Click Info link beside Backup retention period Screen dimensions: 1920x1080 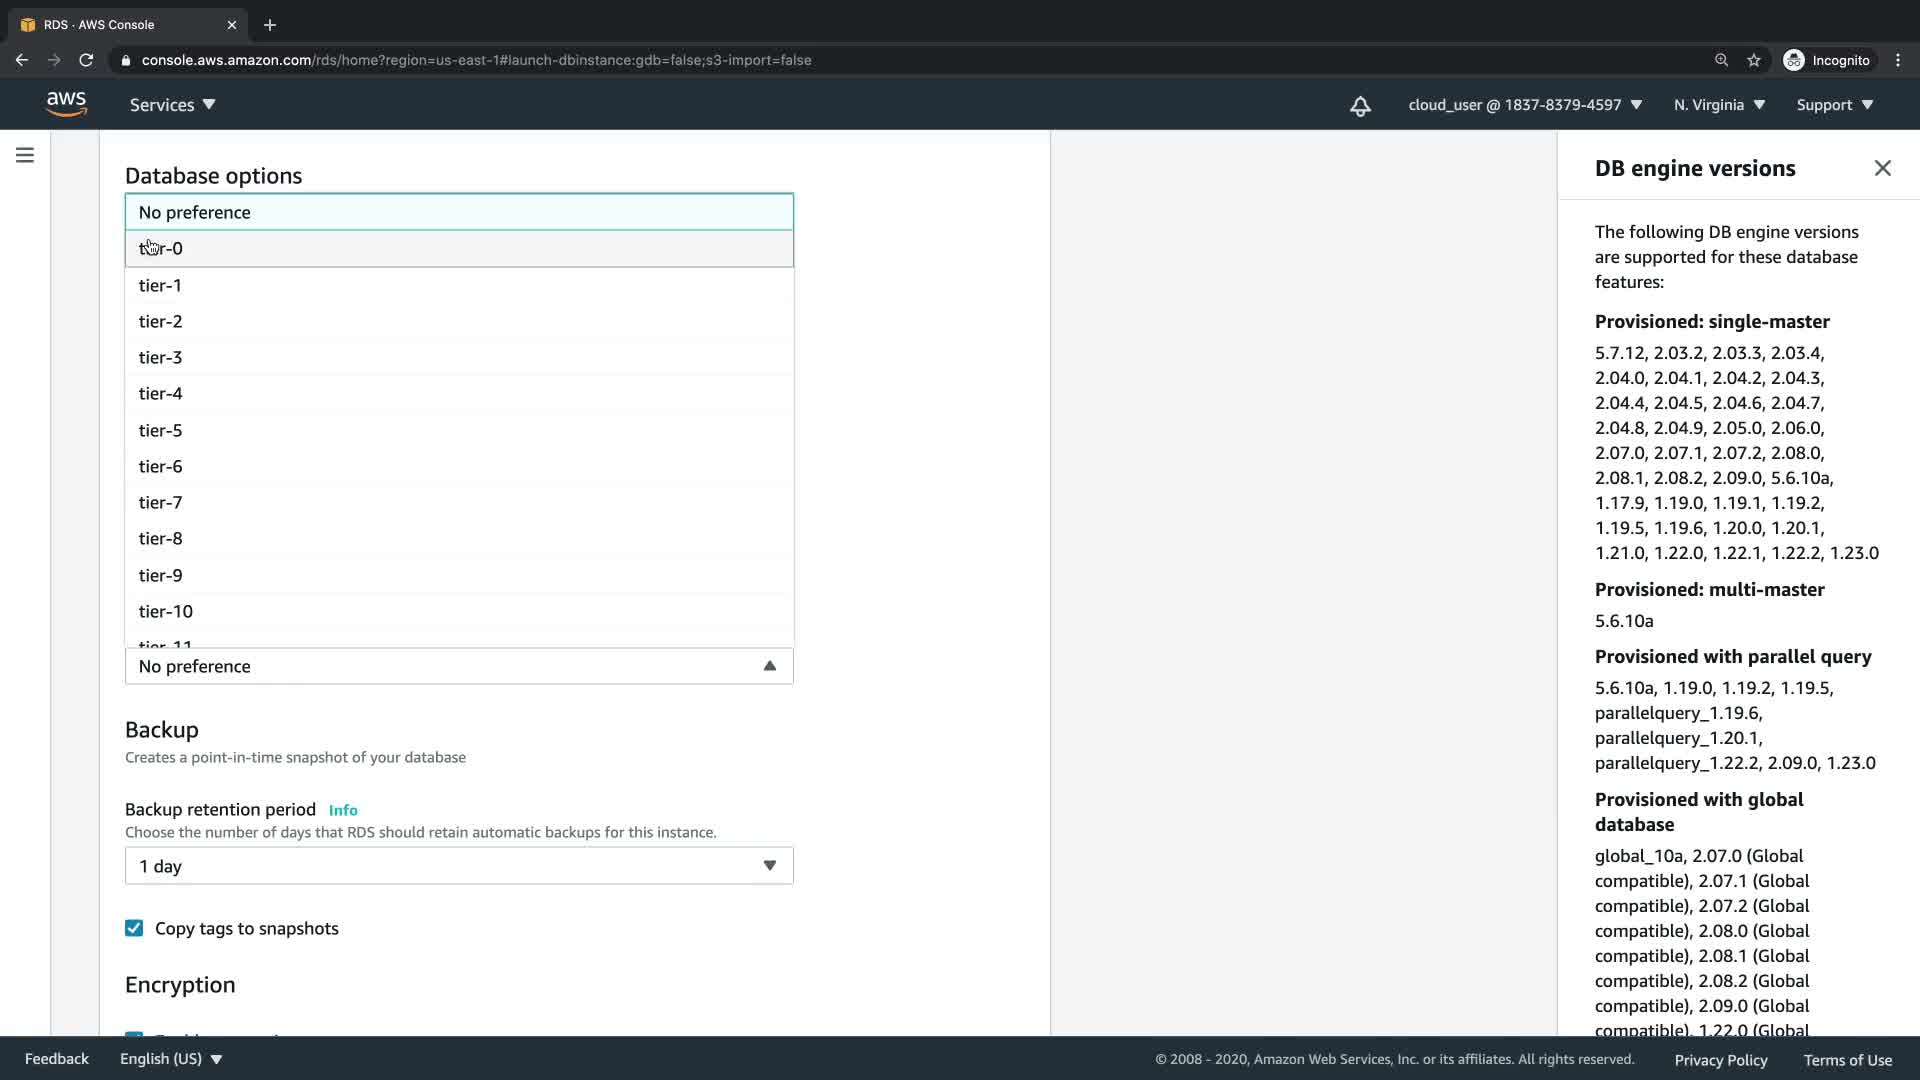(x=343, y=810)
